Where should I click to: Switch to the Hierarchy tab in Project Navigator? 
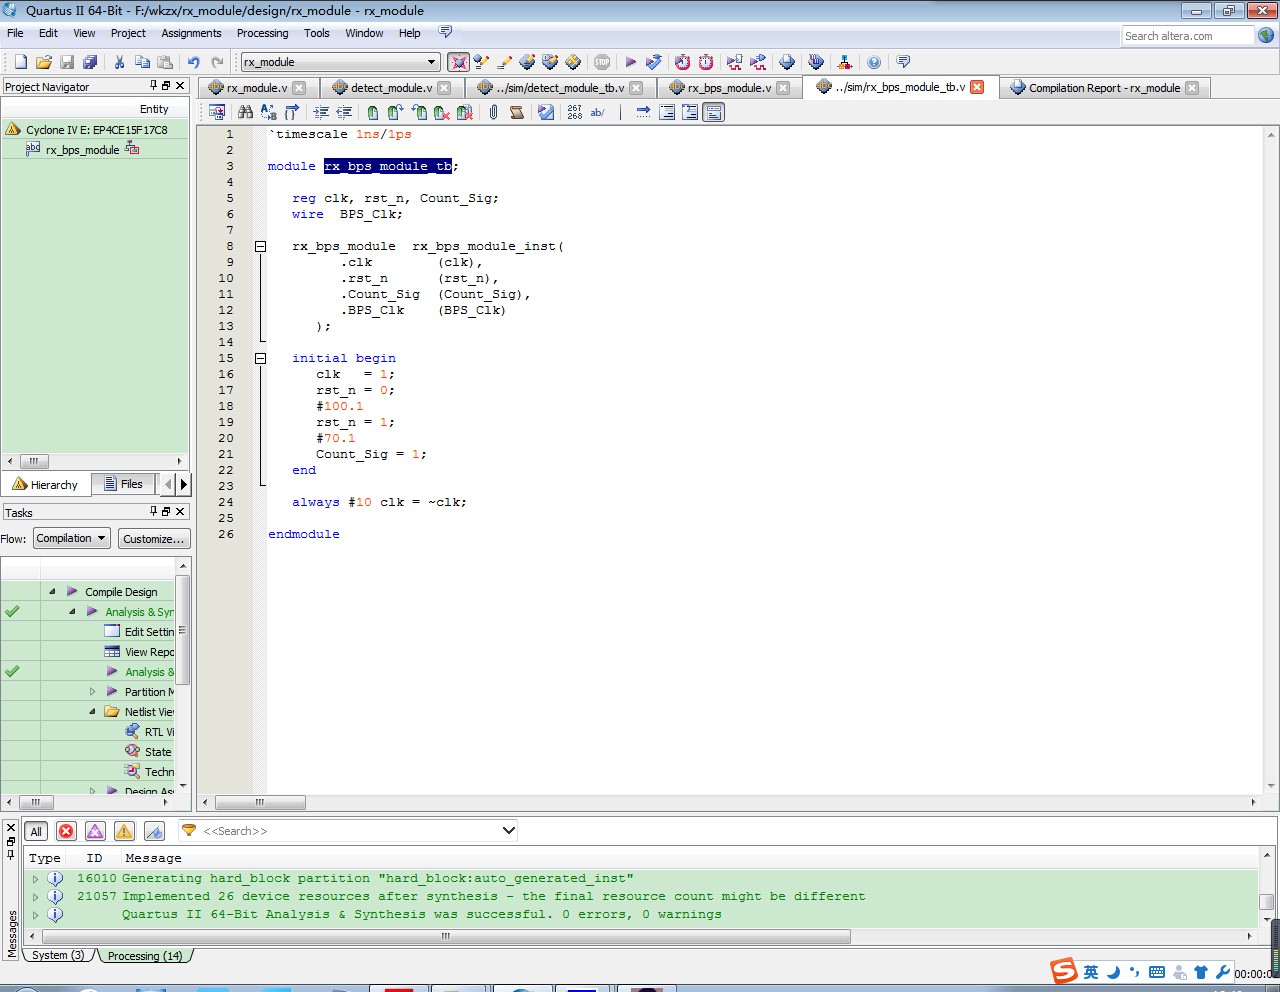pyautogui.click(x=46, y=484)
